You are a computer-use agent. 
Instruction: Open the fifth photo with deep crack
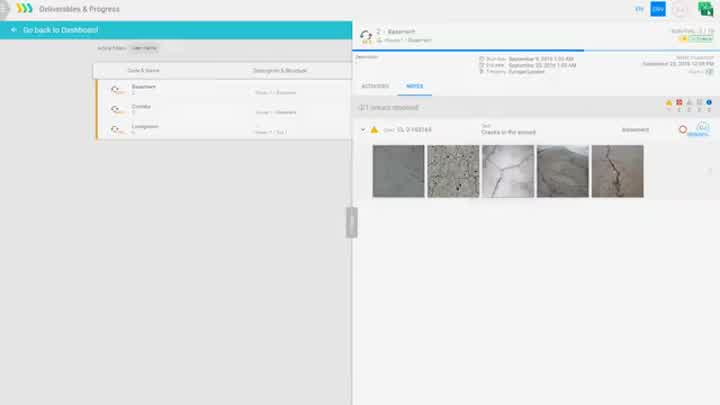[x=618, y=171]
